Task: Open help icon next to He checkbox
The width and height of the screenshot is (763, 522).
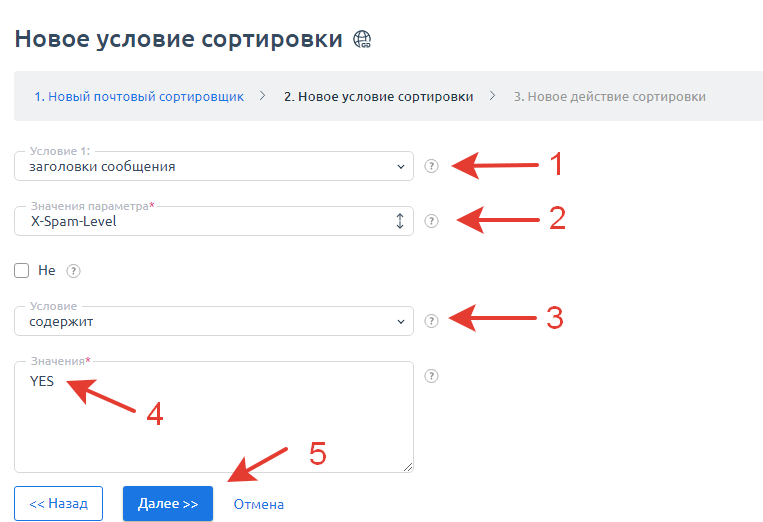Action: 73,271
